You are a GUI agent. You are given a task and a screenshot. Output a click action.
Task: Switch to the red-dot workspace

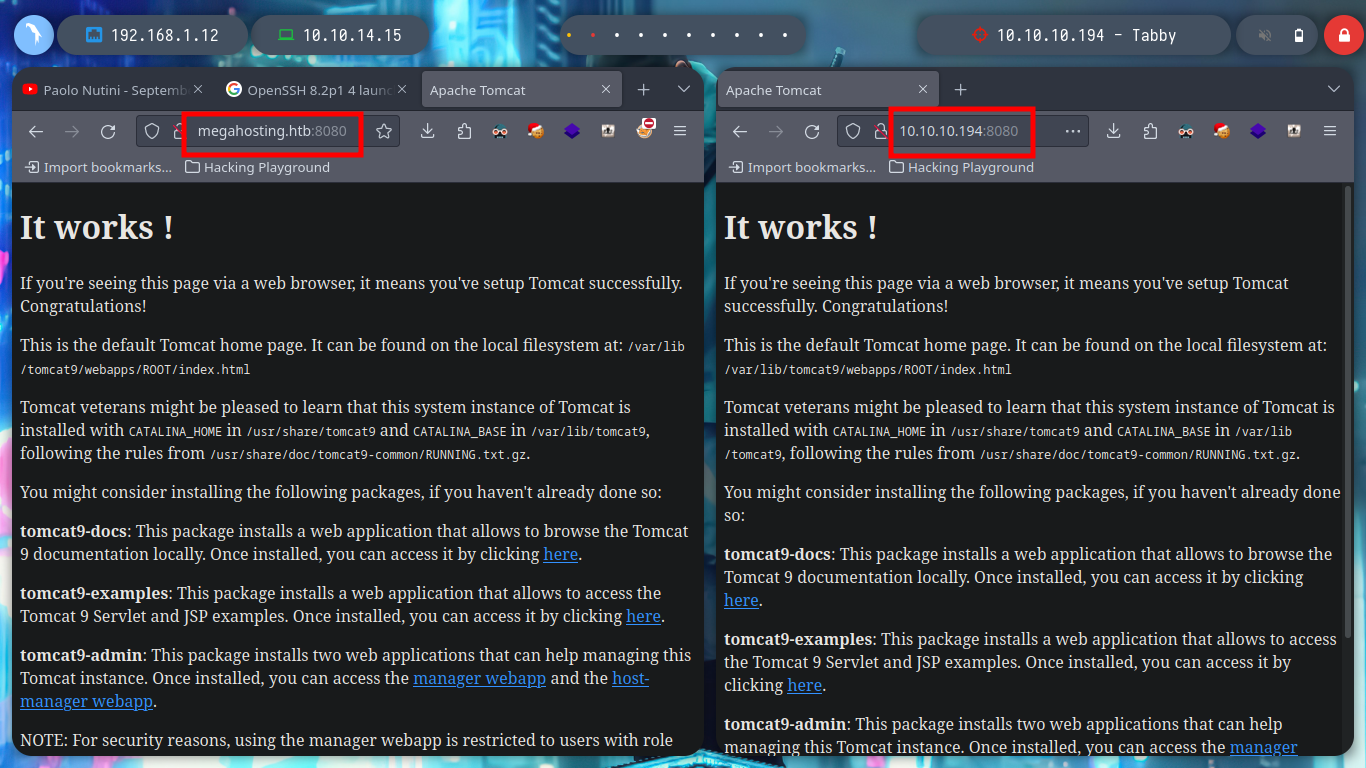593,35
